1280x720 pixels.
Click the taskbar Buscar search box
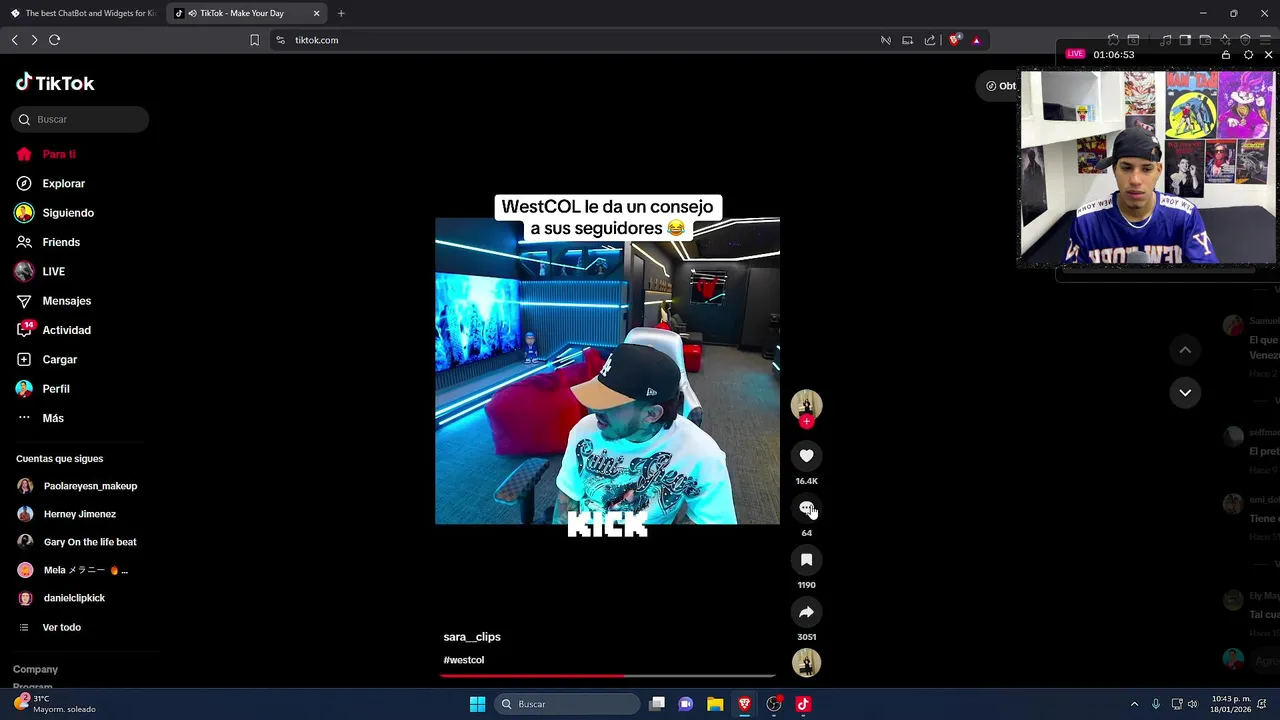(568, 704)
